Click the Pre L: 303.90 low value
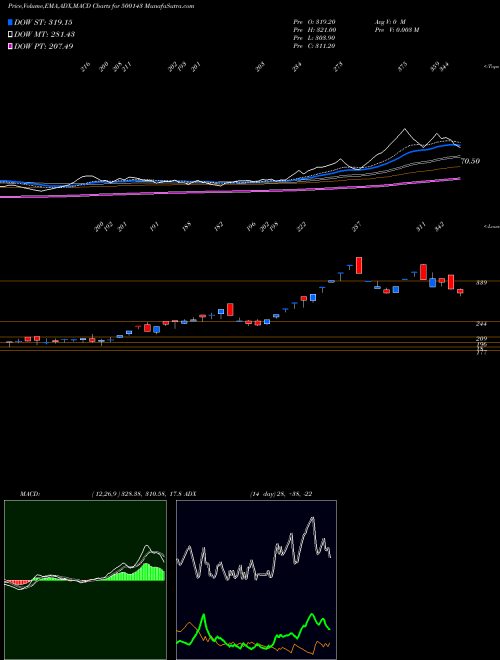This screenshot has width=500, height=660. pos(314,38)
